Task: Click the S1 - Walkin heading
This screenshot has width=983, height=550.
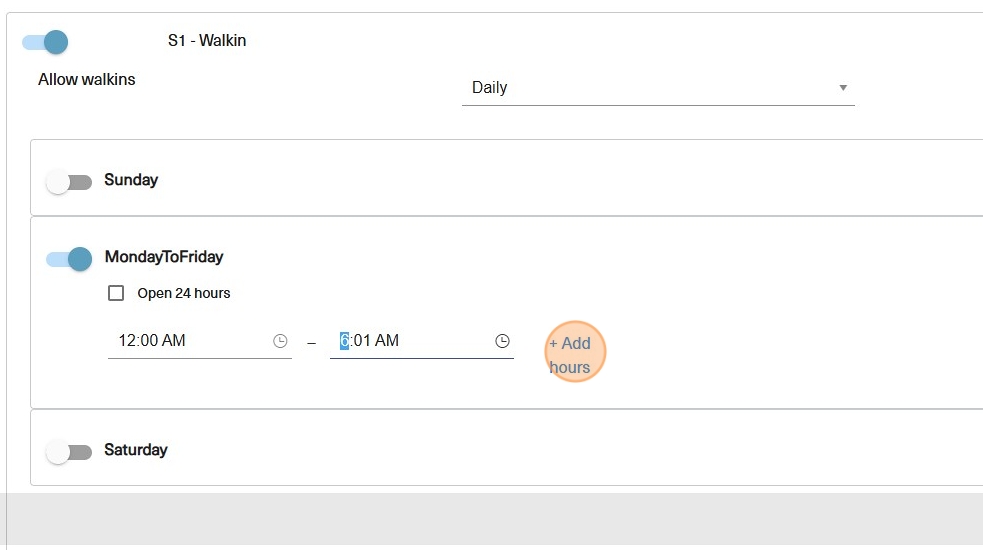Action: click(207, 41)
